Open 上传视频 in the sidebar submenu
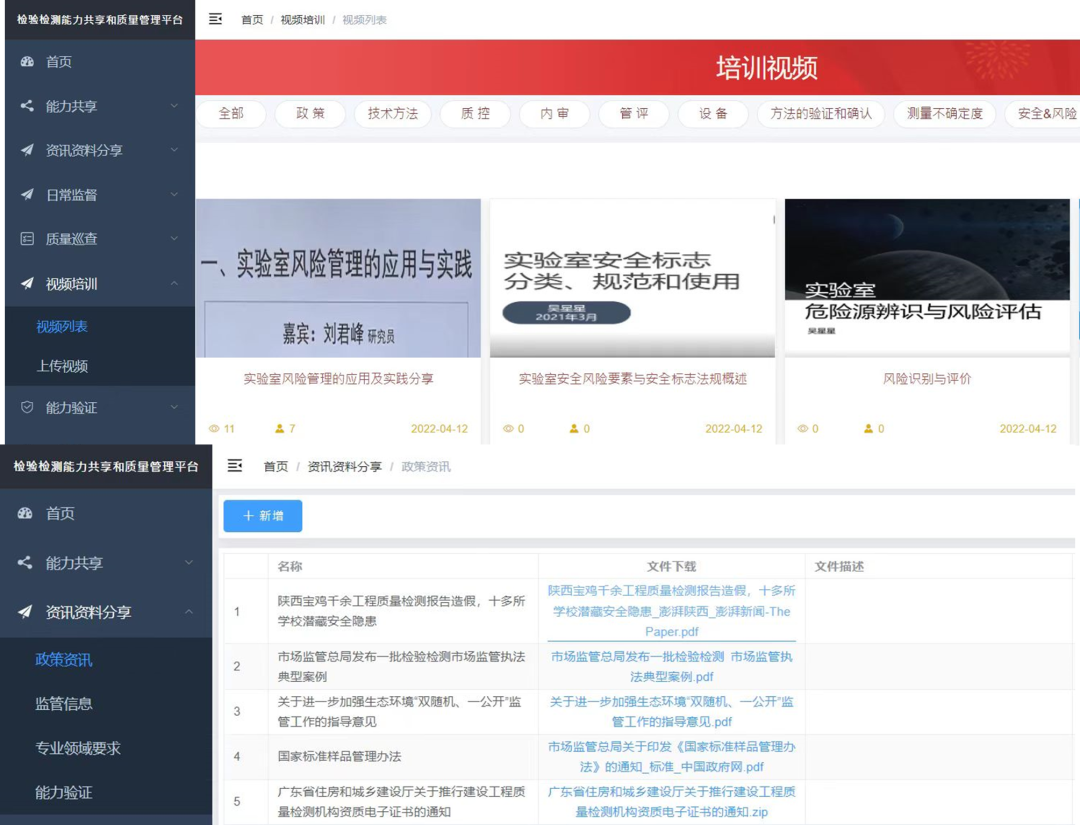 (x=62, y=366)
